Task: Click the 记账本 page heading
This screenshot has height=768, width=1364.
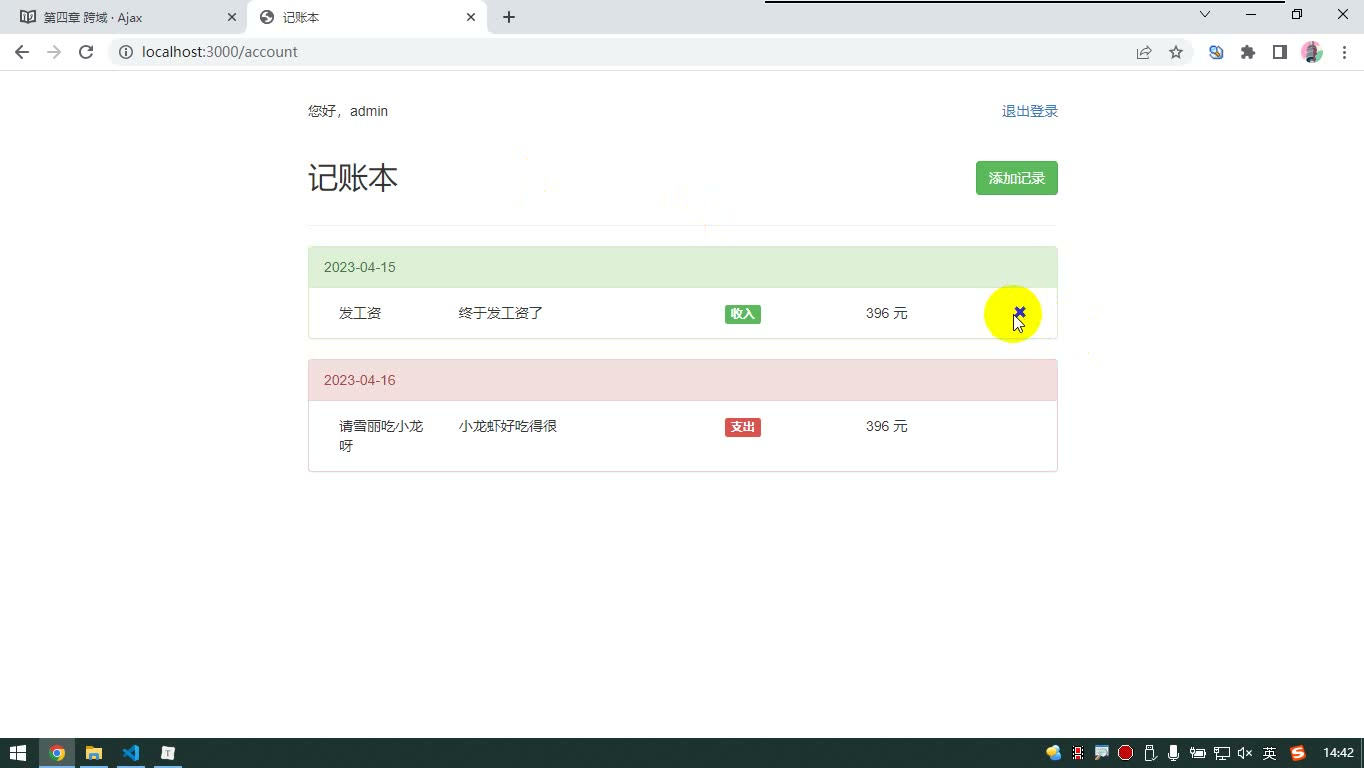Action: tap(353, 178)
